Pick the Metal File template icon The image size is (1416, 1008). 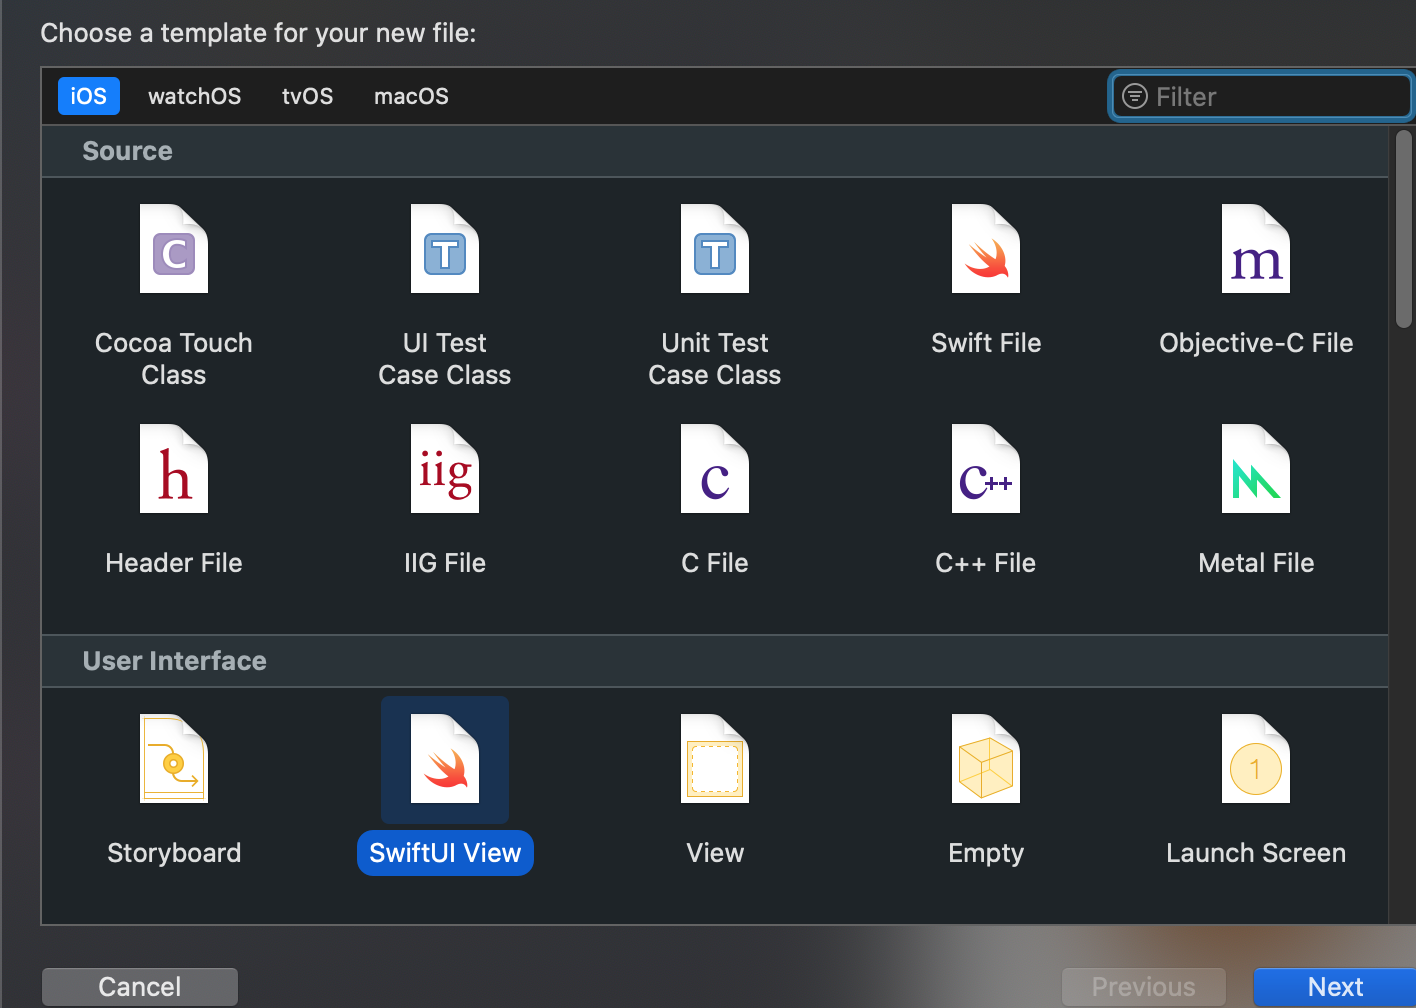click(x=1256, y=469)
